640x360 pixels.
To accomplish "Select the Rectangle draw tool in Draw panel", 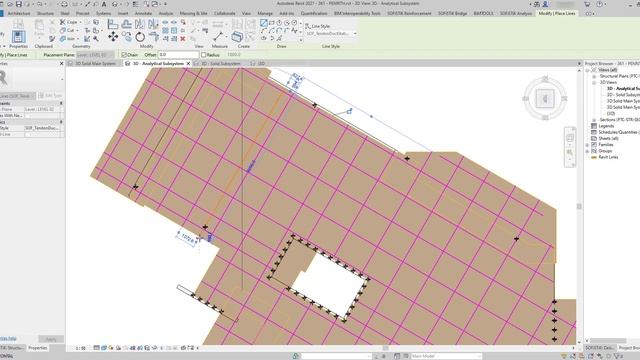I will pyautogui.click(x=271, y=23).
